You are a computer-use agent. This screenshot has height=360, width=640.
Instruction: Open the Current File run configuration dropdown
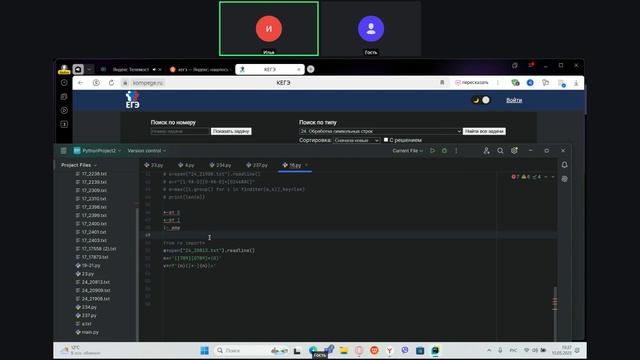(407, 151)
